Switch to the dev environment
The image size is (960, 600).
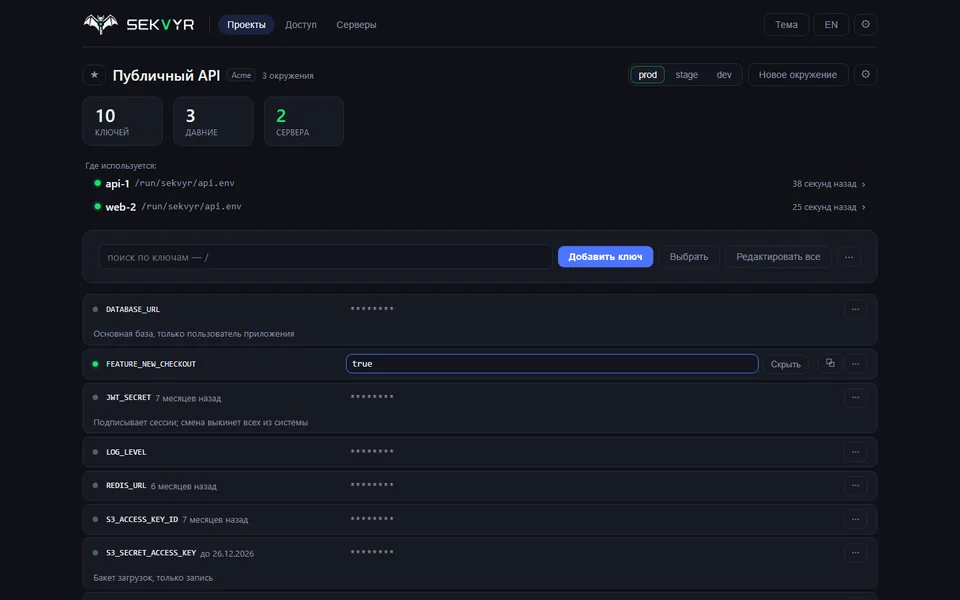(x=724, y=75)
